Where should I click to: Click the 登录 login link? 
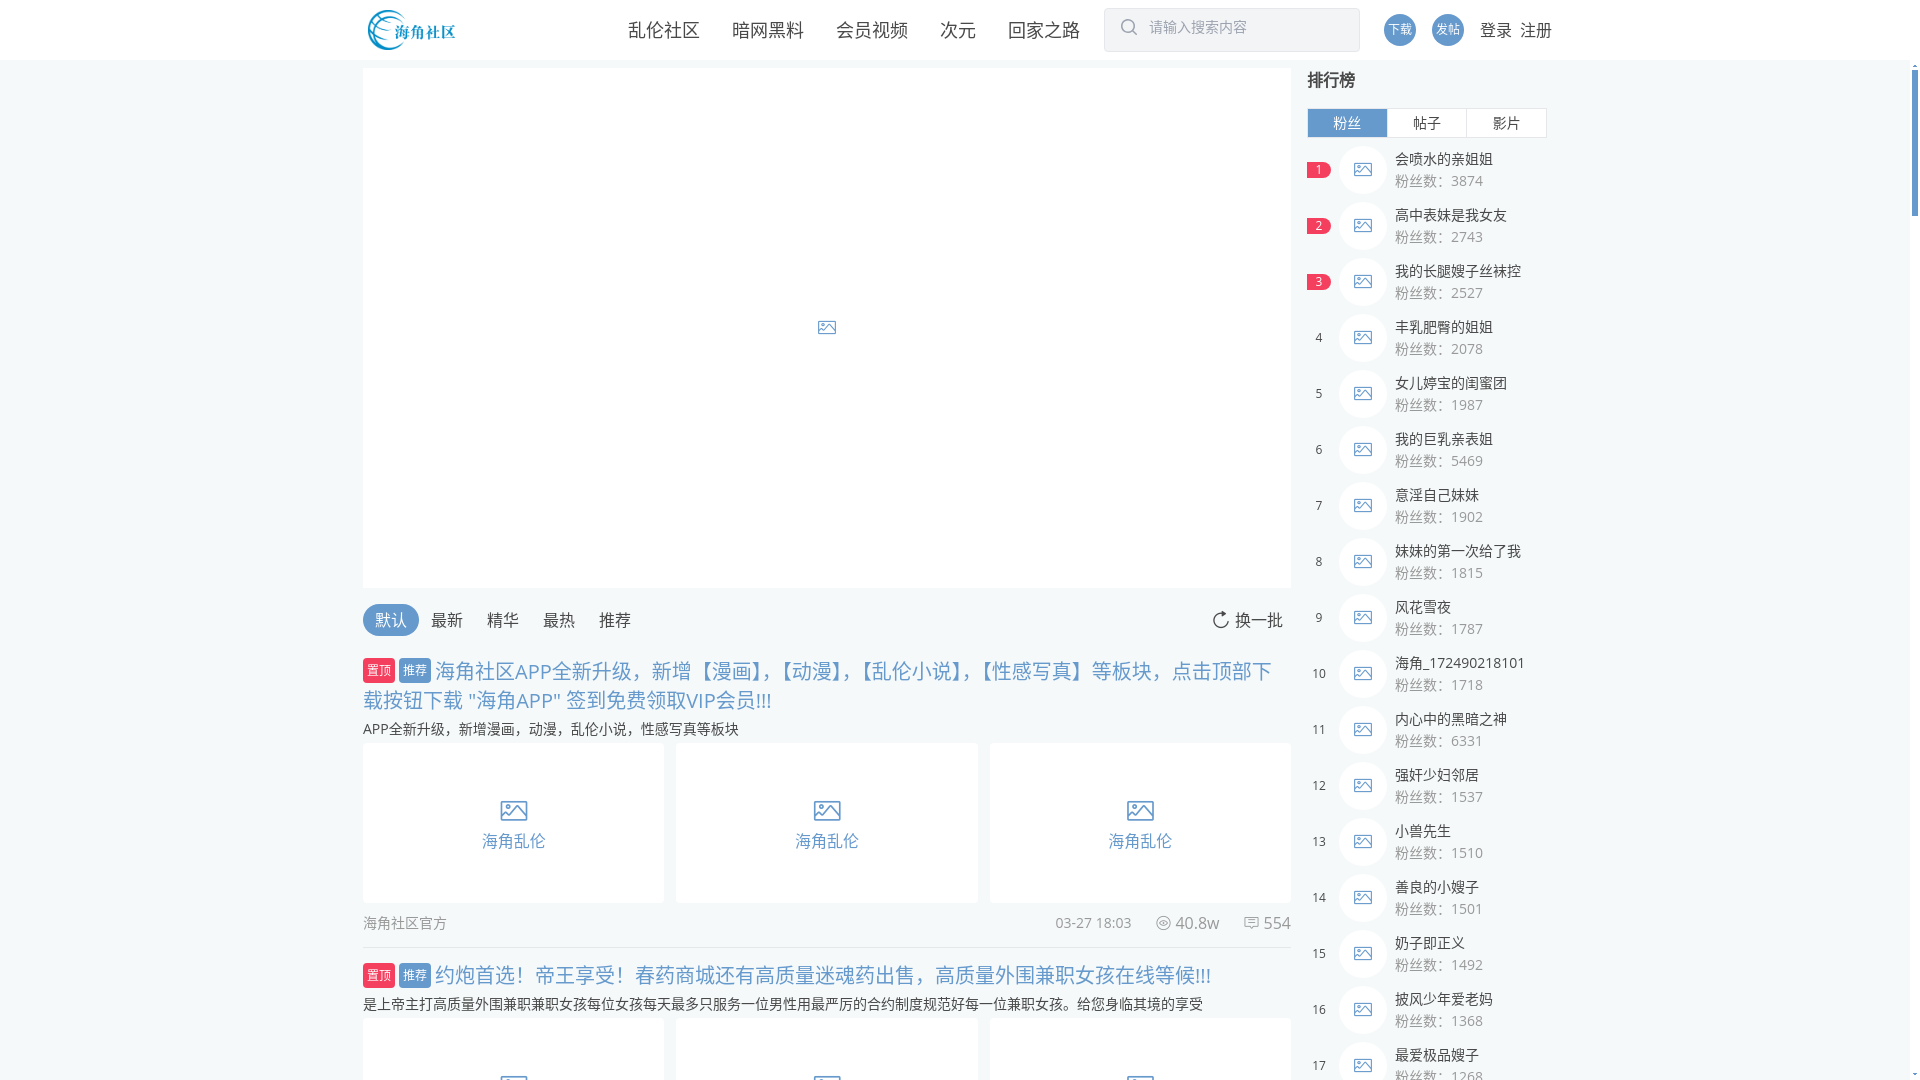point(1496,30)
